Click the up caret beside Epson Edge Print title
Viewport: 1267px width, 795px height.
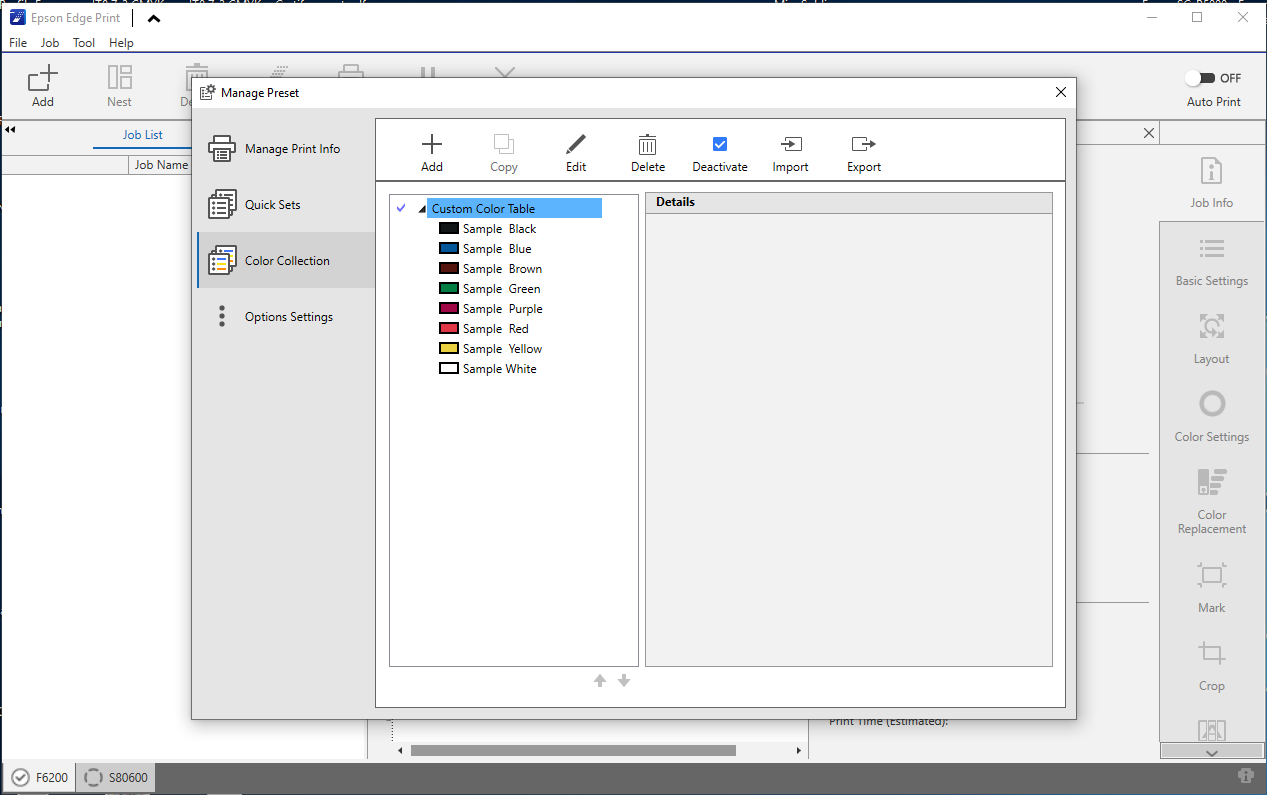point(152,18)
